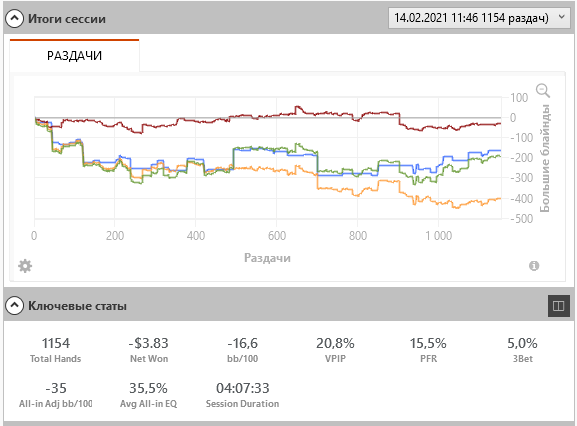
Task: Collapse the Итоги сессии section
Action: click(x=14, y=18)
